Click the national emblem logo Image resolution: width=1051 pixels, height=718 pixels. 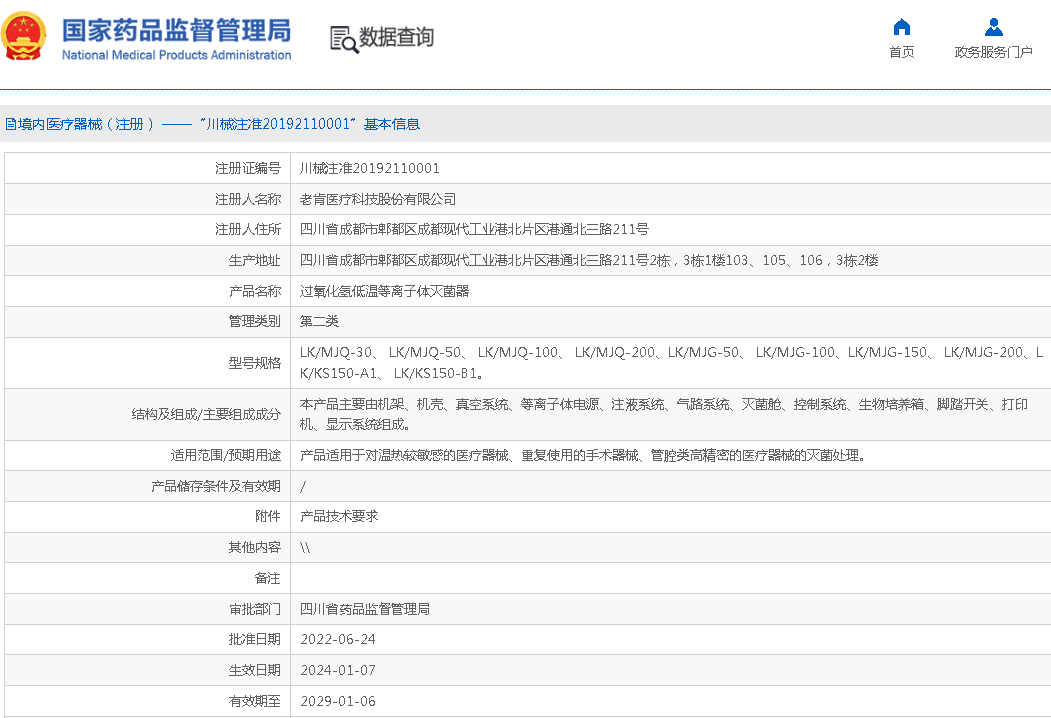tap(25, 36)
